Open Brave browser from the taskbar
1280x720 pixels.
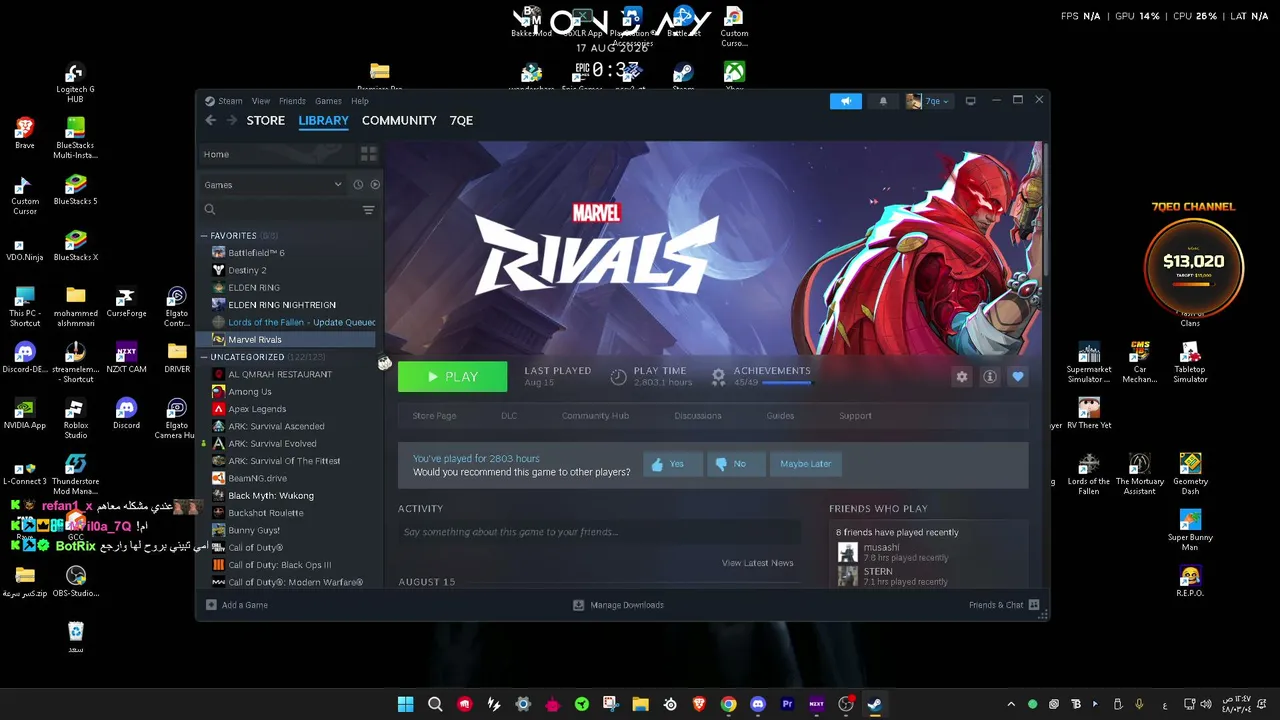click(x=699, y=704)
